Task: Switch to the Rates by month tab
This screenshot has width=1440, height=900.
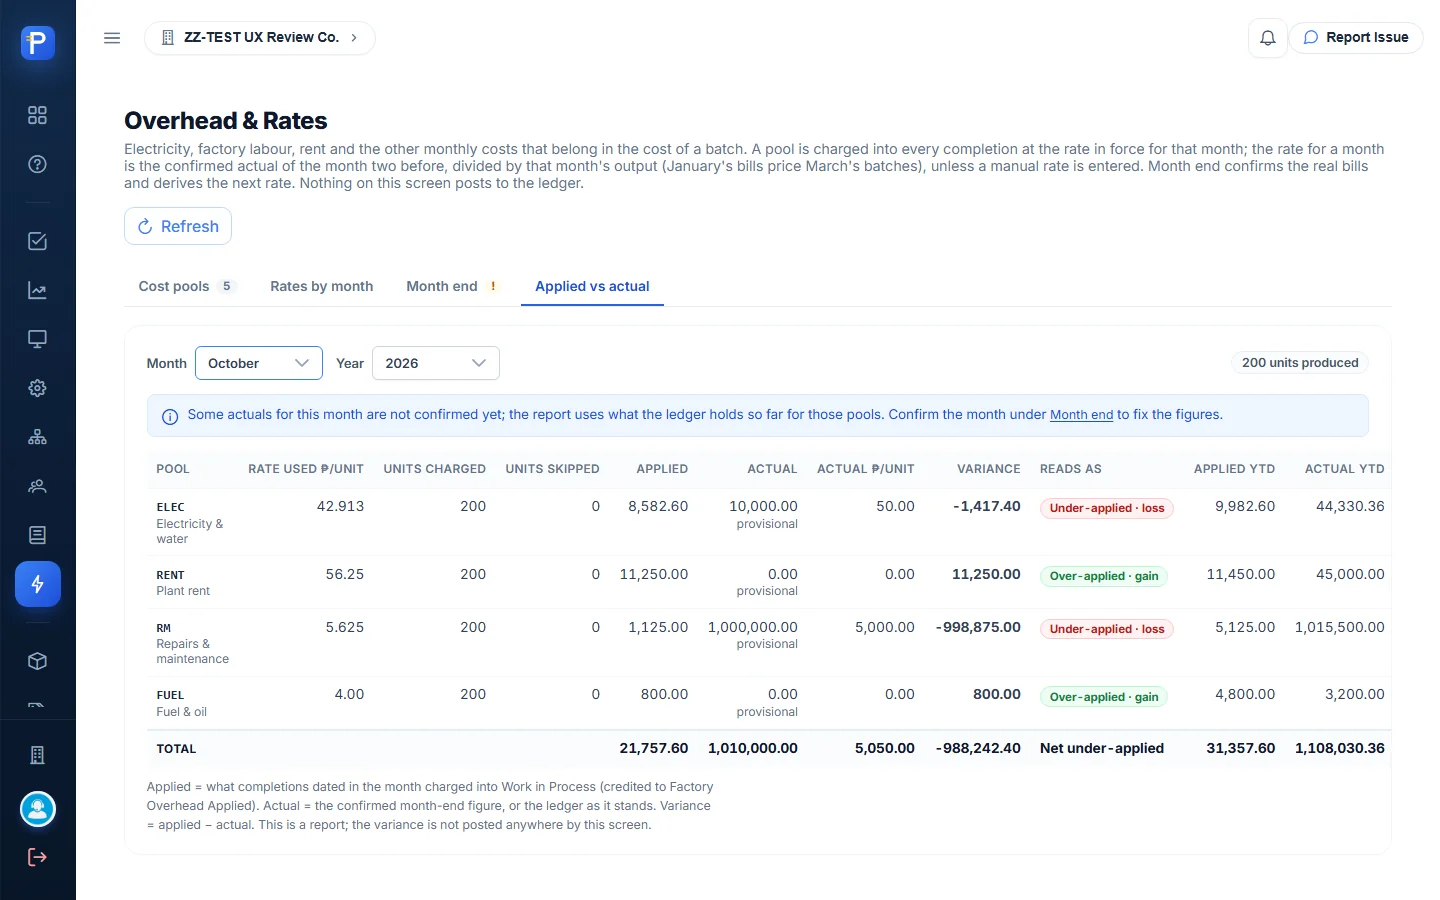Action: click(x=322, y=286)
